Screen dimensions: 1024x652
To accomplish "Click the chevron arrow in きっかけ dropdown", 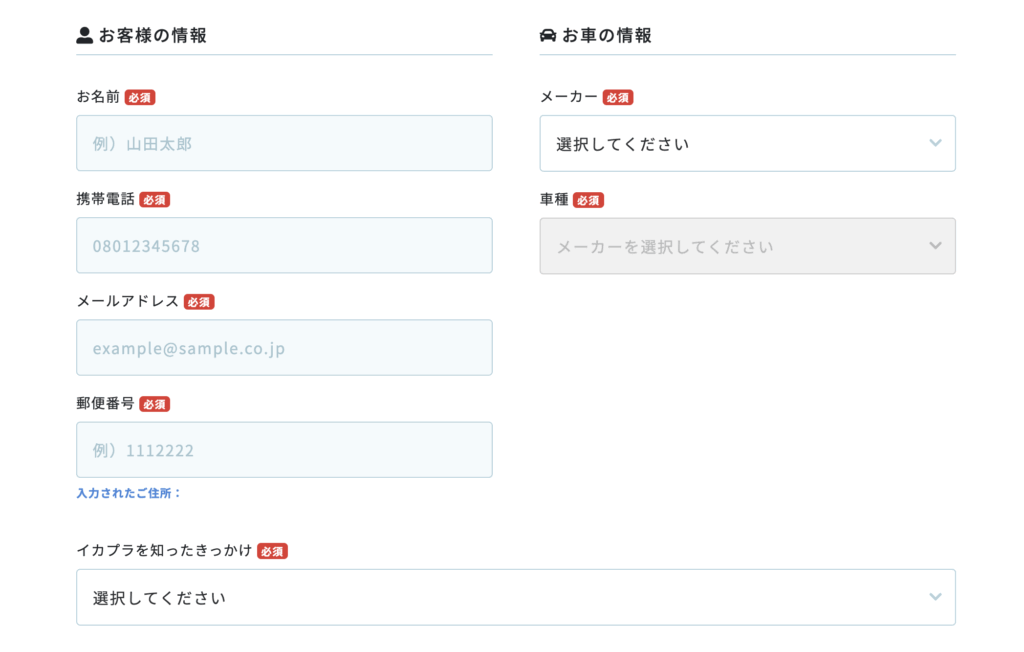I will [935, 597].
